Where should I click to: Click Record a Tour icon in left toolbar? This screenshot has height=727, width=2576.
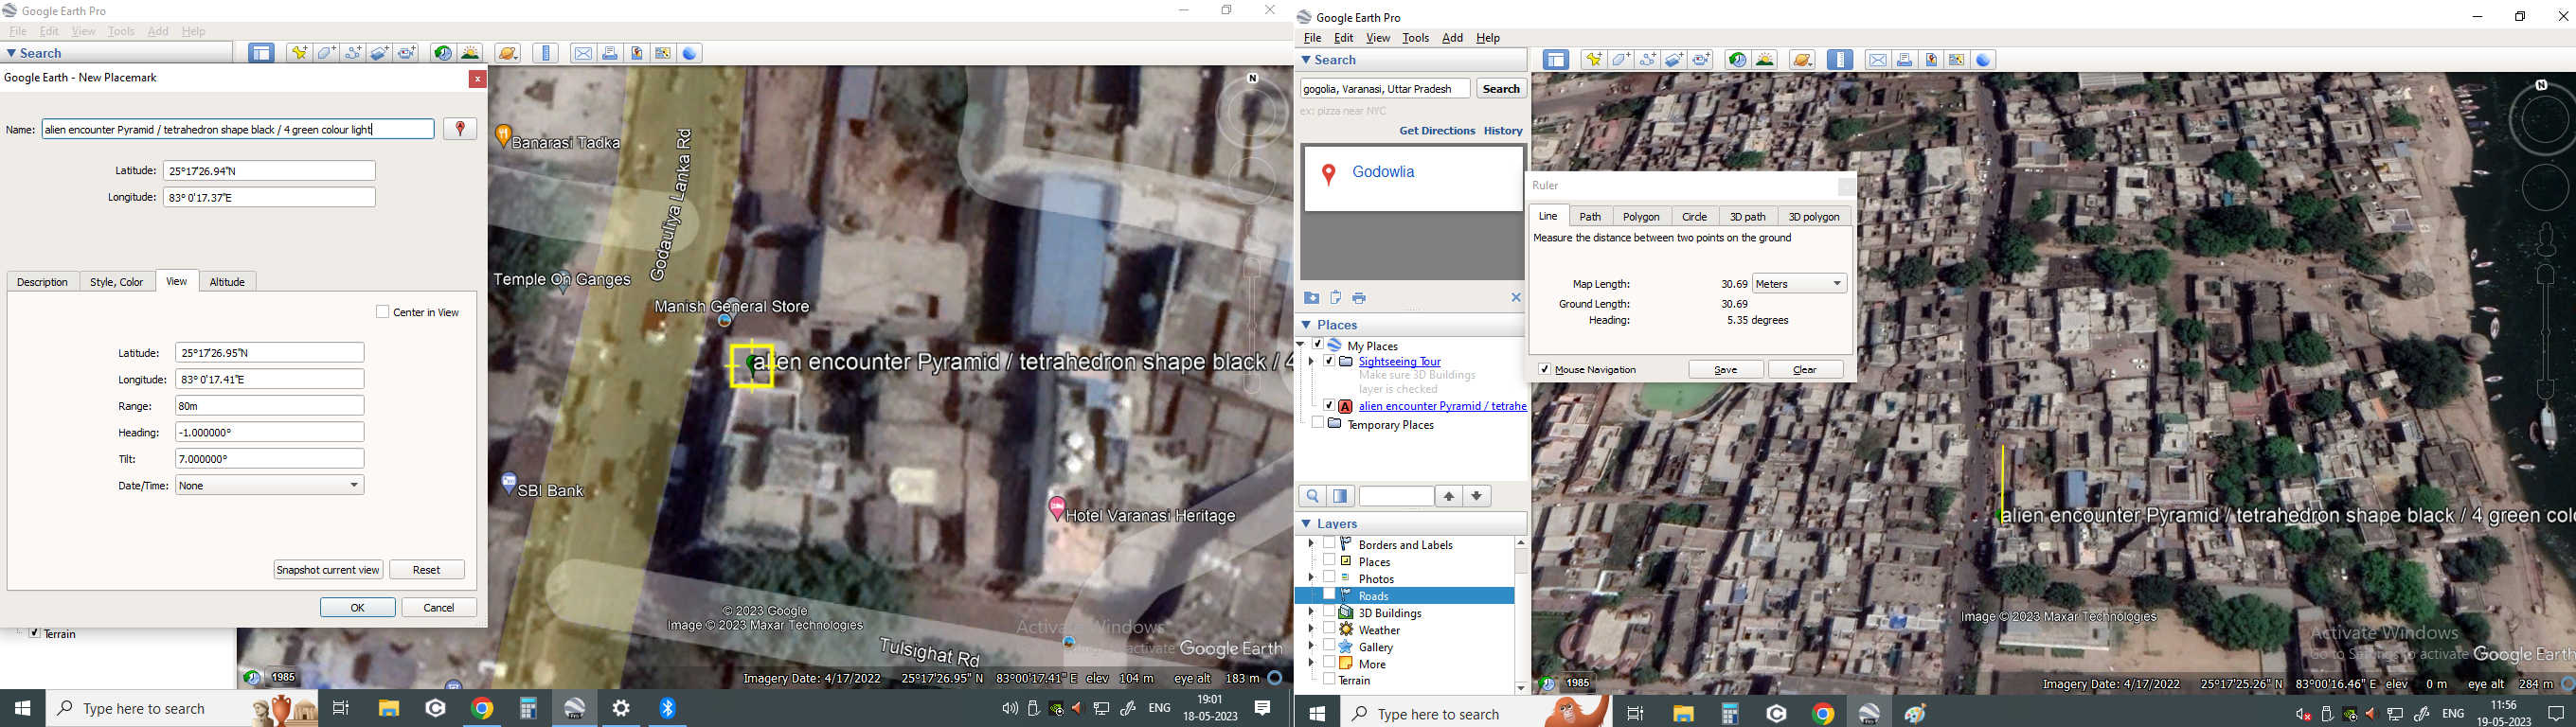(407, 53)
